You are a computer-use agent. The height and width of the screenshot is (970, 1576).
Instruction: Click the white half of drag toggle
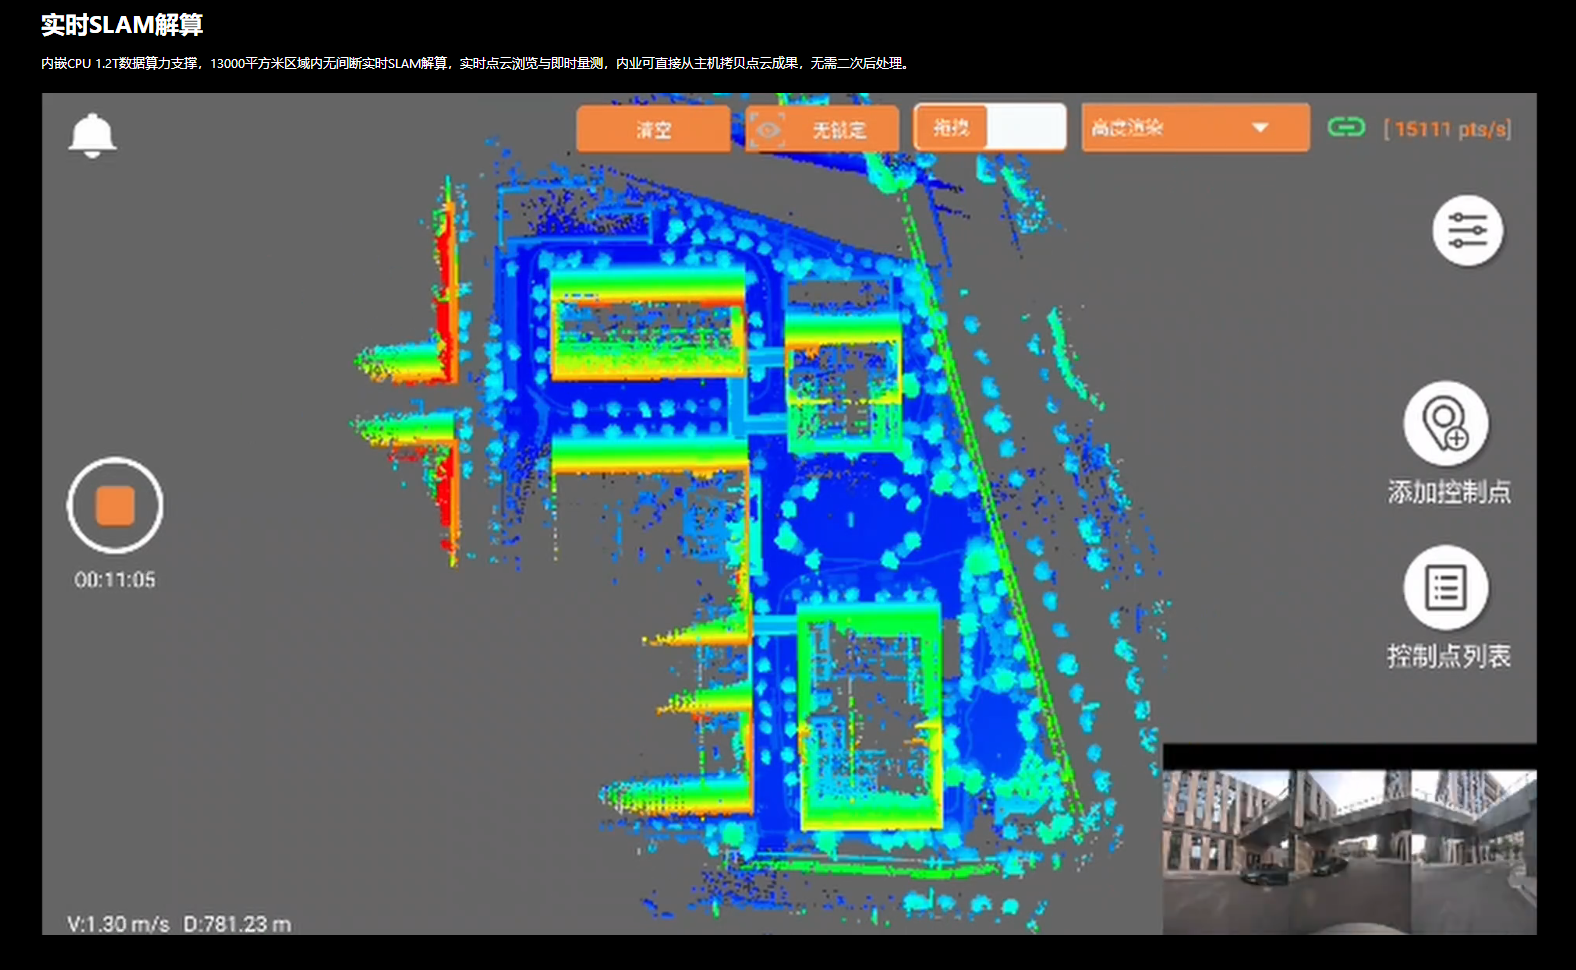tap(1026, 128)
